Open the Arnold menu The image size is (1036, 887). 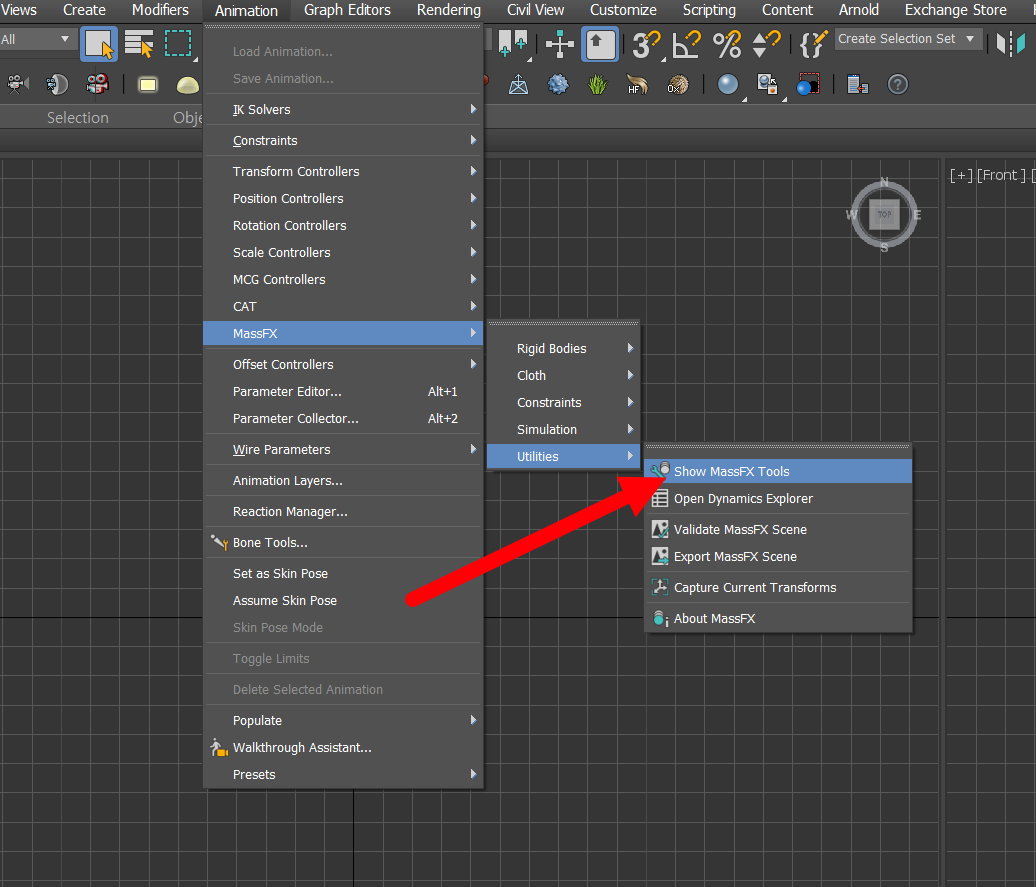(858, 10)
